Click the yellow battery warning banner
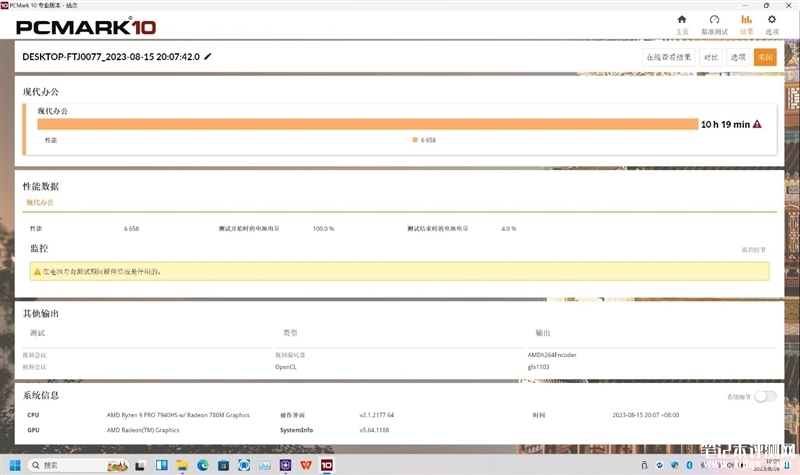This screenshot has width=800, height=475. tap(399, 271)
